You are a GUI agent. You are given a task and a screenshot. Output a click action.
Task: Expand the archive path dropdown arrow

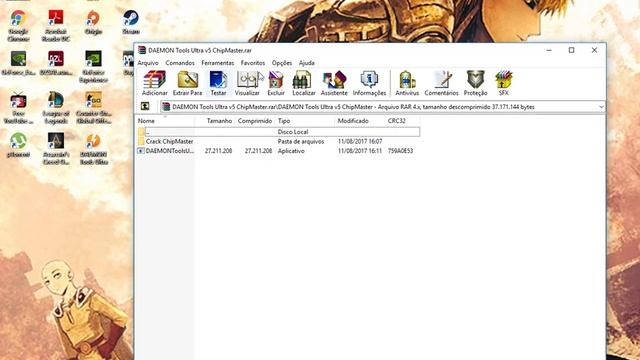(x=601, y=107)
